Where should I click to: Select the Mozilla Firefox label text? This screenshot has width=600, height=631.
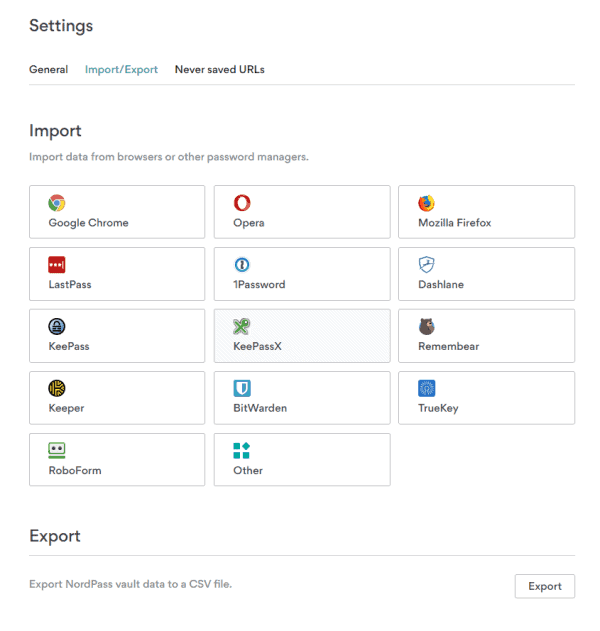pos(455,223)
